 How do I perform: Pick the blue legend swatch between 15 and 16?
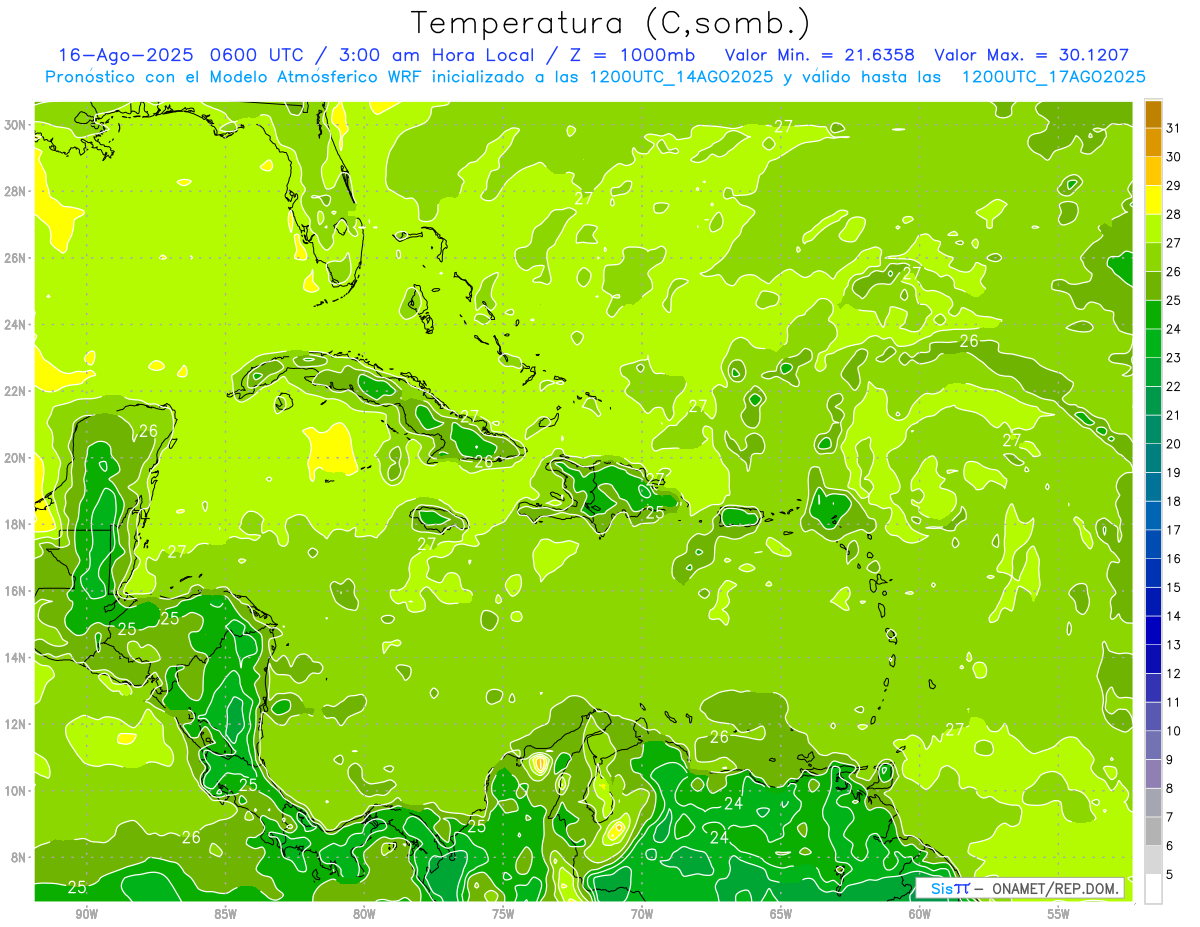[1153, 573]
